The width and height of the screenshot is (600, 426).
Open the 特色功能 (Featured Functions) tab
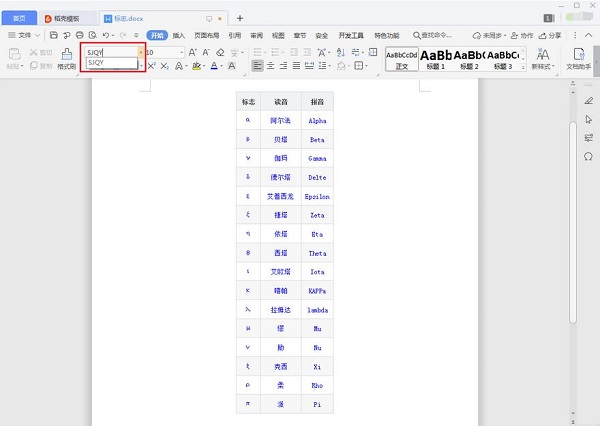click(x=386, y=36)
